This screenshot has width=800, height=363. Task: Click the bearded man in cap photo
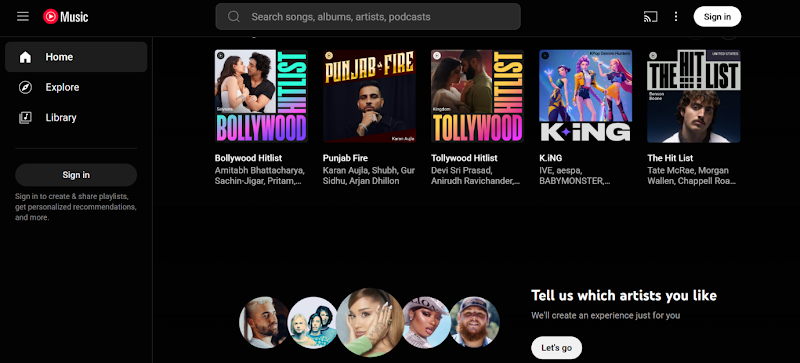coord(474,323)
